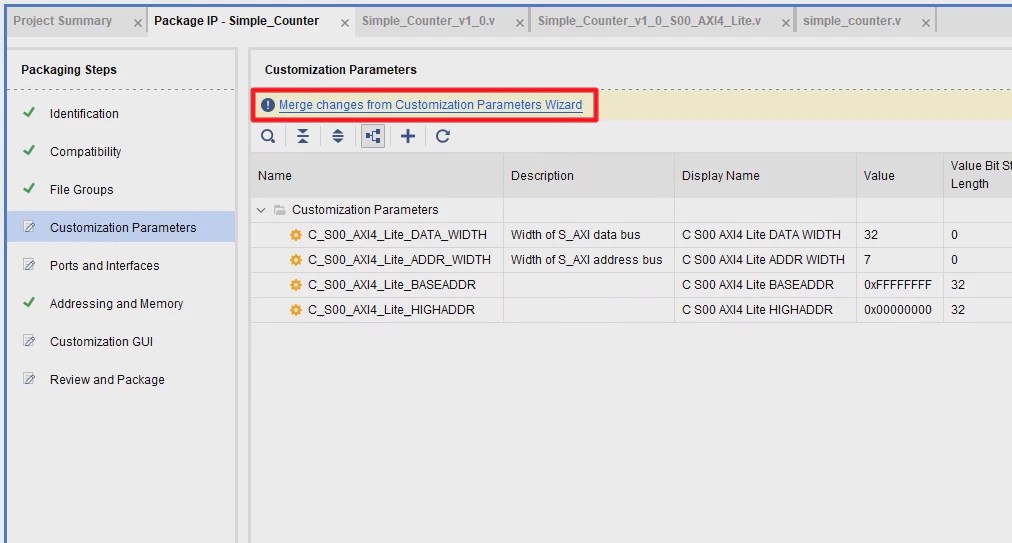Click 'C S00 AXI4 Lite DATA WIDTH' display name
1012x543 pixels.
click(761, 235)
